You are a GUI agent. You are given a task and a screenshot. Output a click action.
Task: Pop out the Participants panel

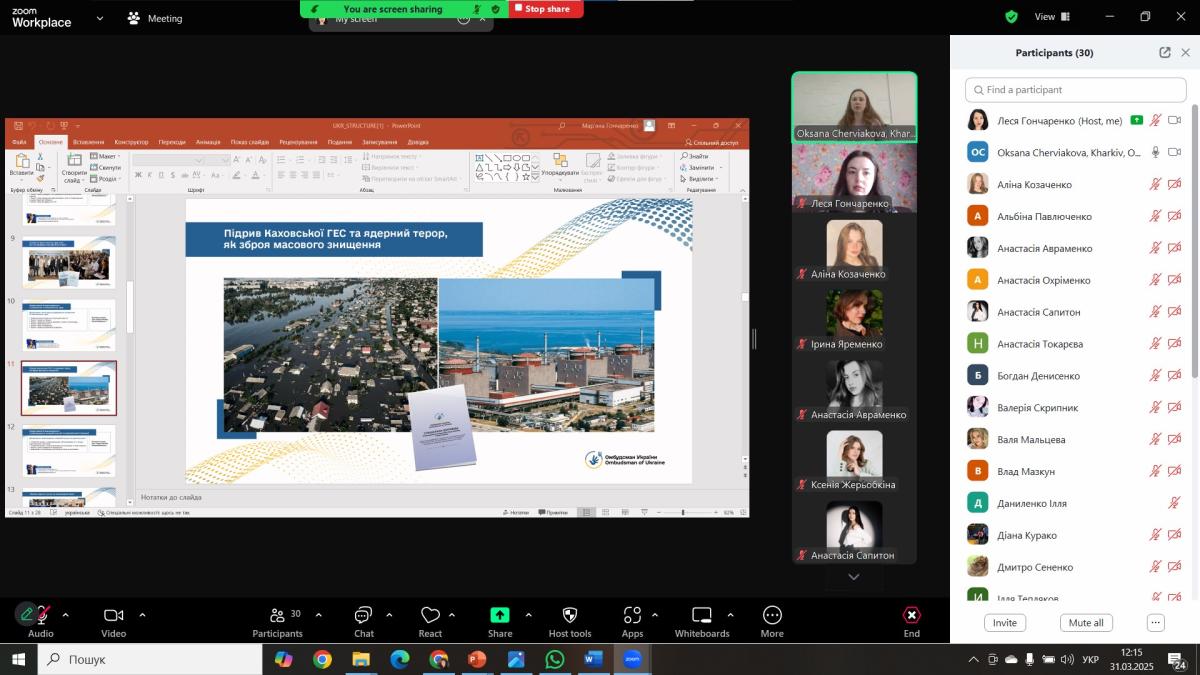(1165, 53)
